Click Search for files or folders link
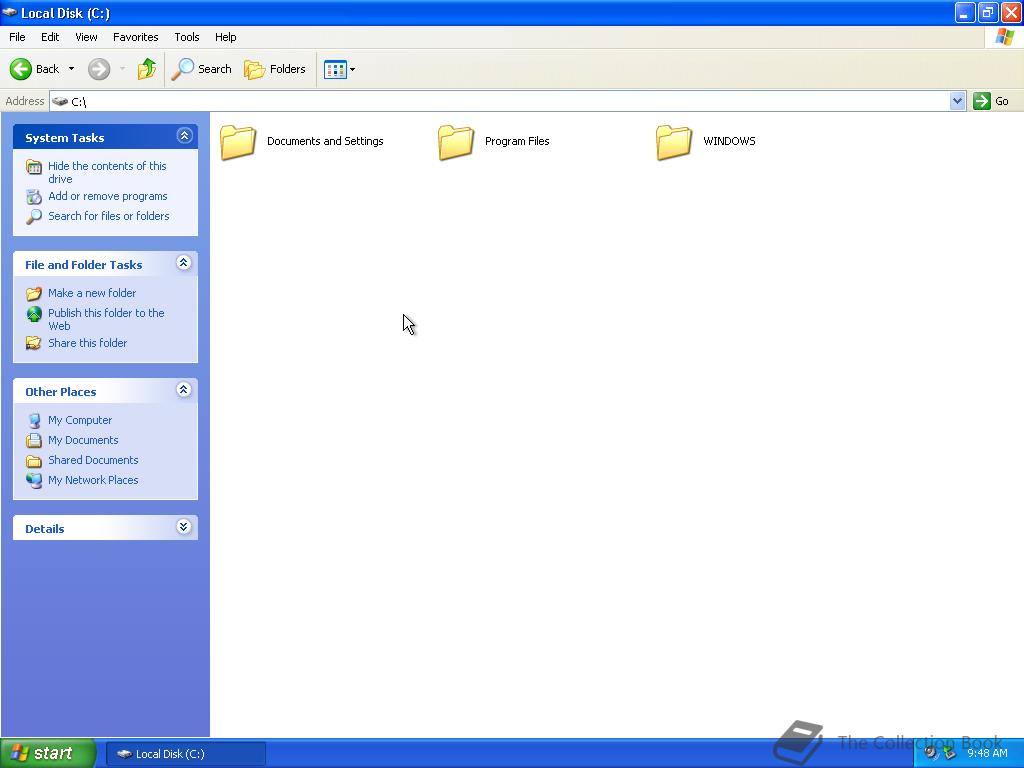This screenshot has width=1024, height=768. click(108, 216)
